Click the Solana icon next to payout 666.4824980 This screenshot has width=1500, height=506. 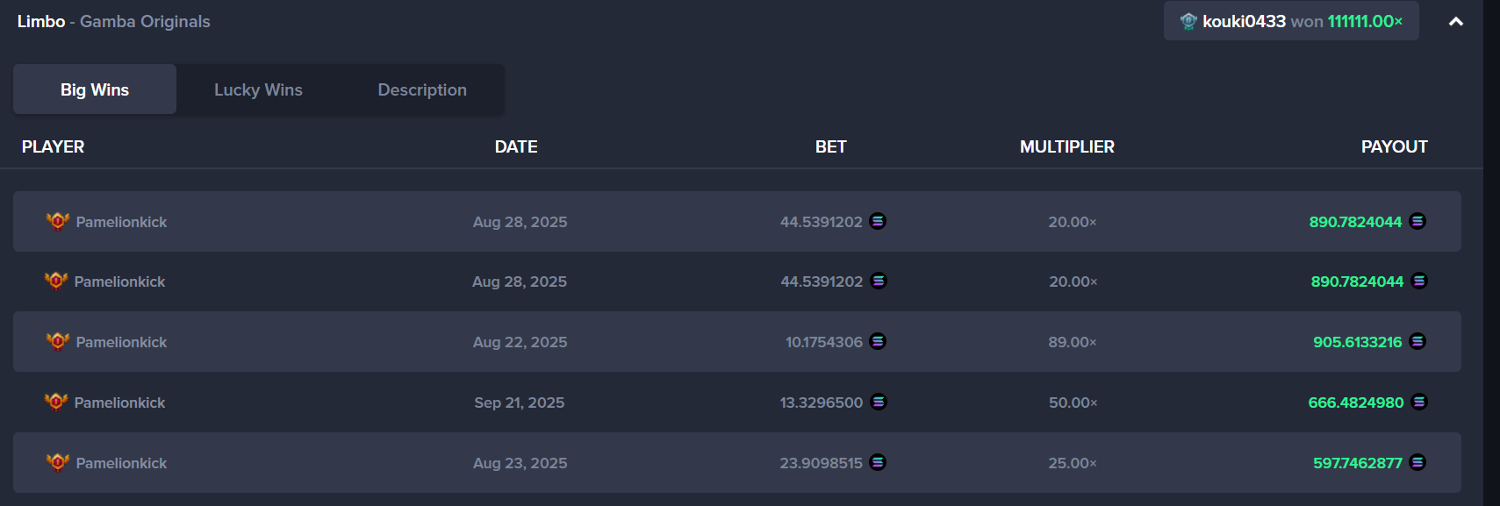point(1419,402)
